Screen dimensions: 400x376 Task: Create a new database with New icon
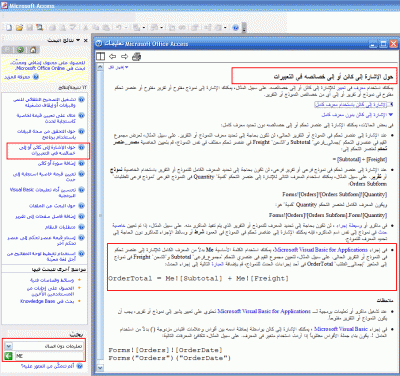pos(9,28)
